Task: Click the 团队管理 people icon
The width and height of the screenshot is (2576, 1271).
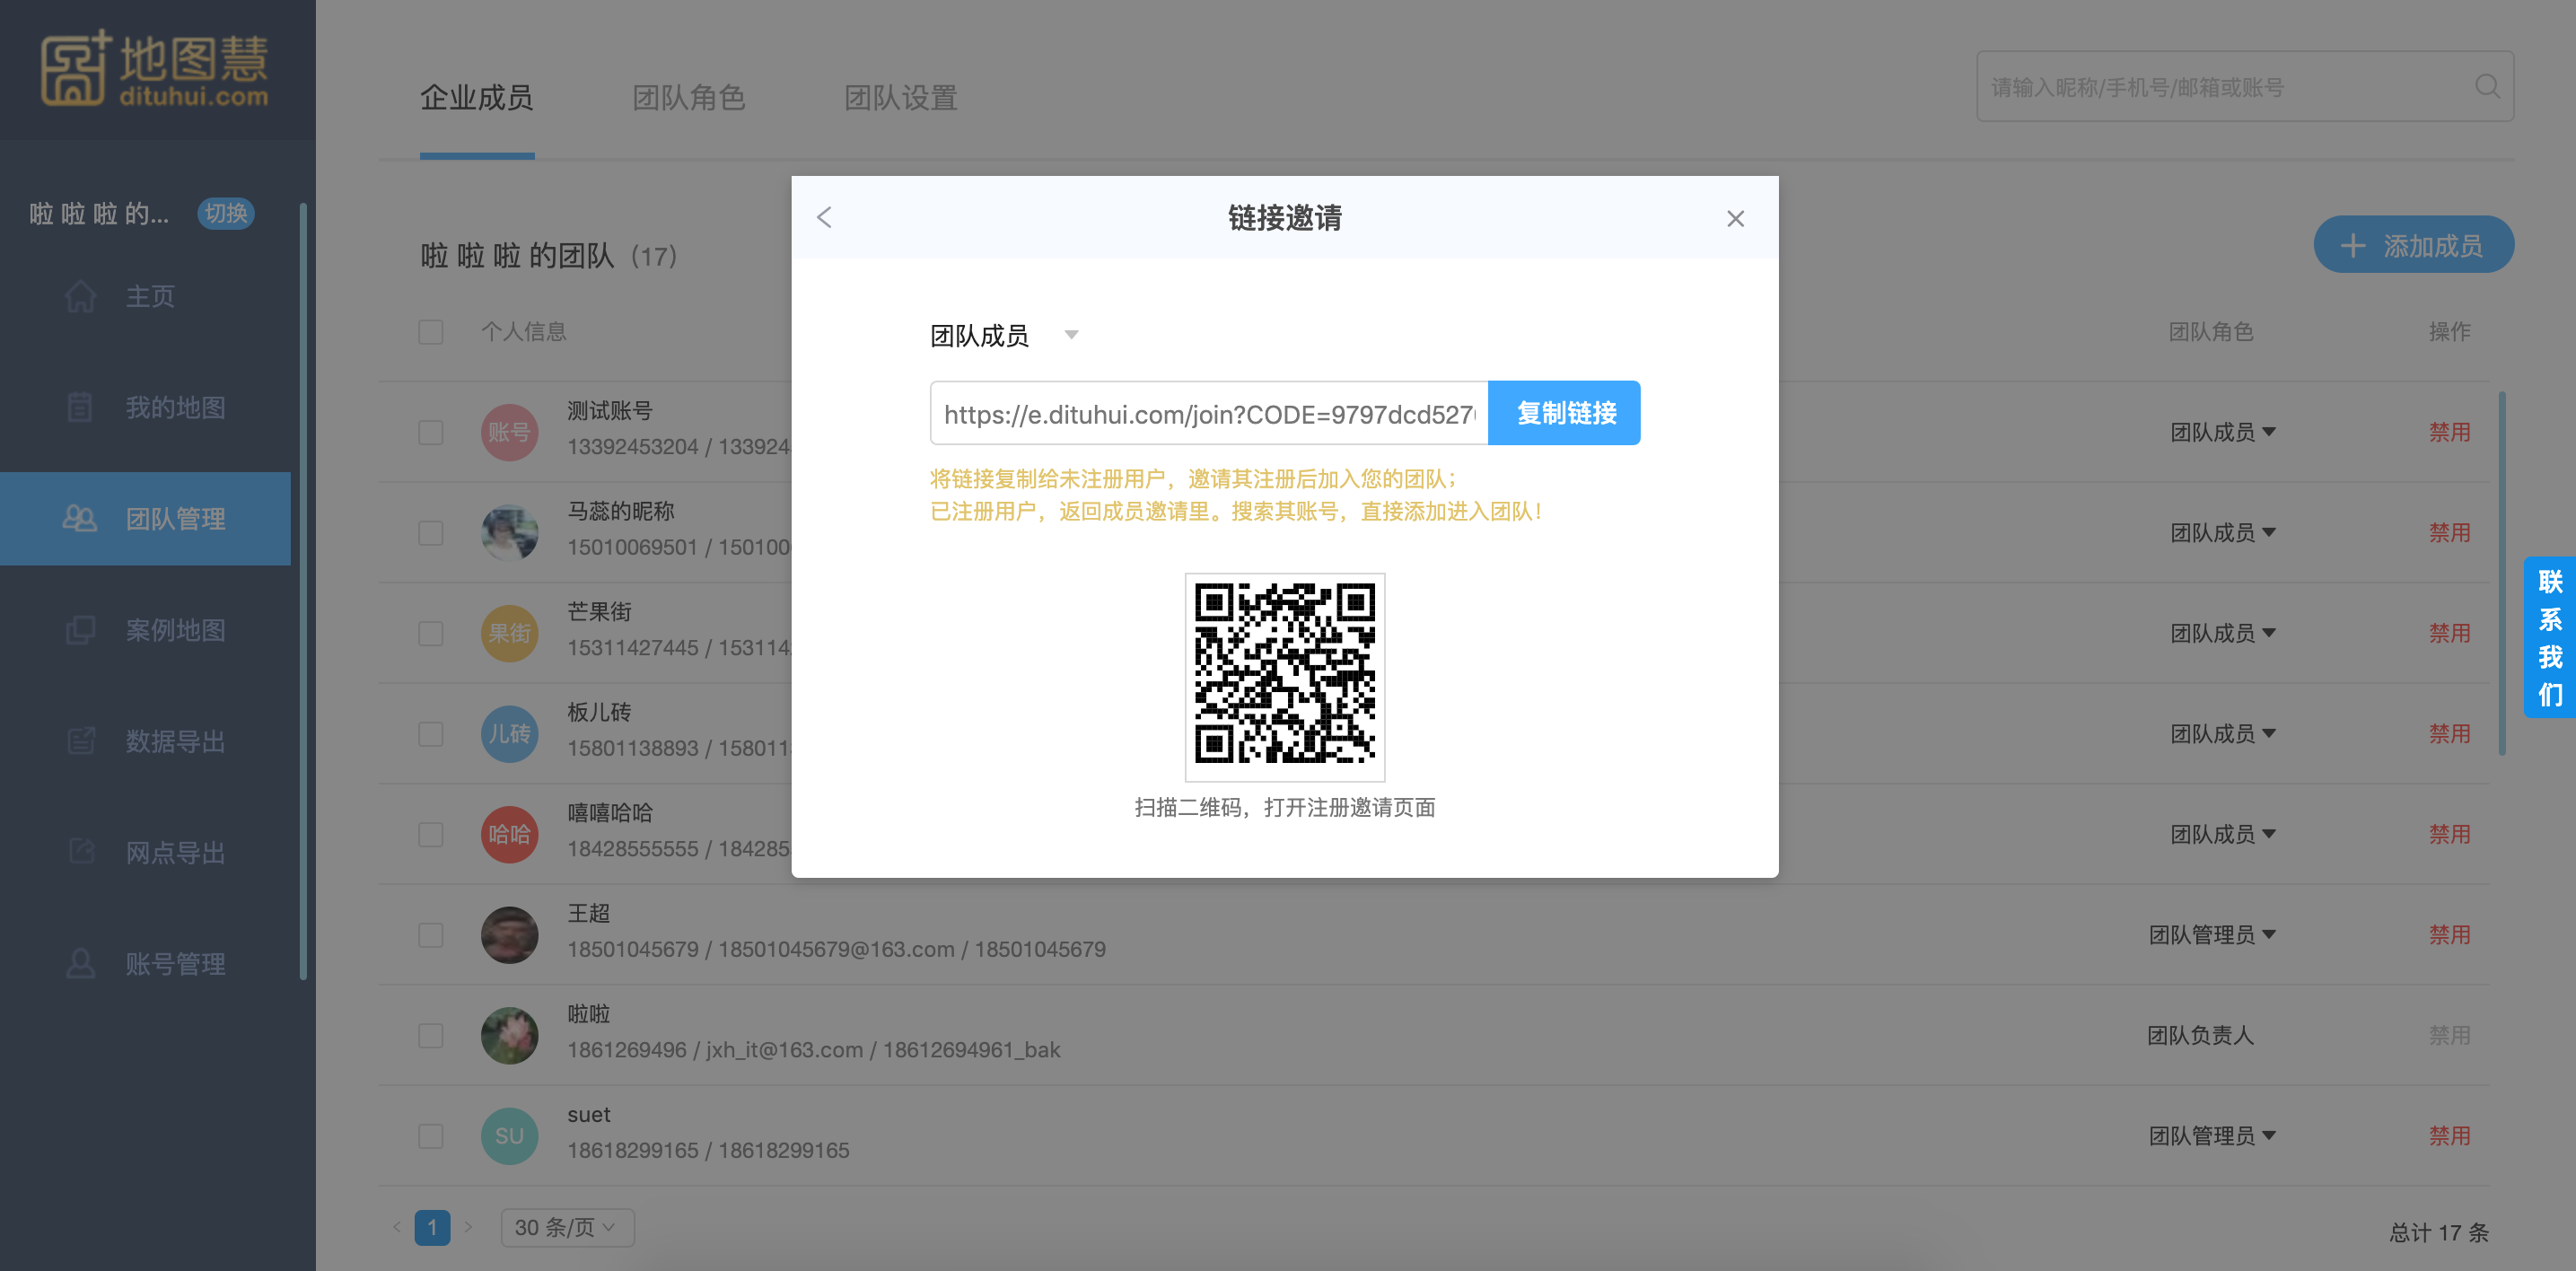Action: (x=80, y=518)
